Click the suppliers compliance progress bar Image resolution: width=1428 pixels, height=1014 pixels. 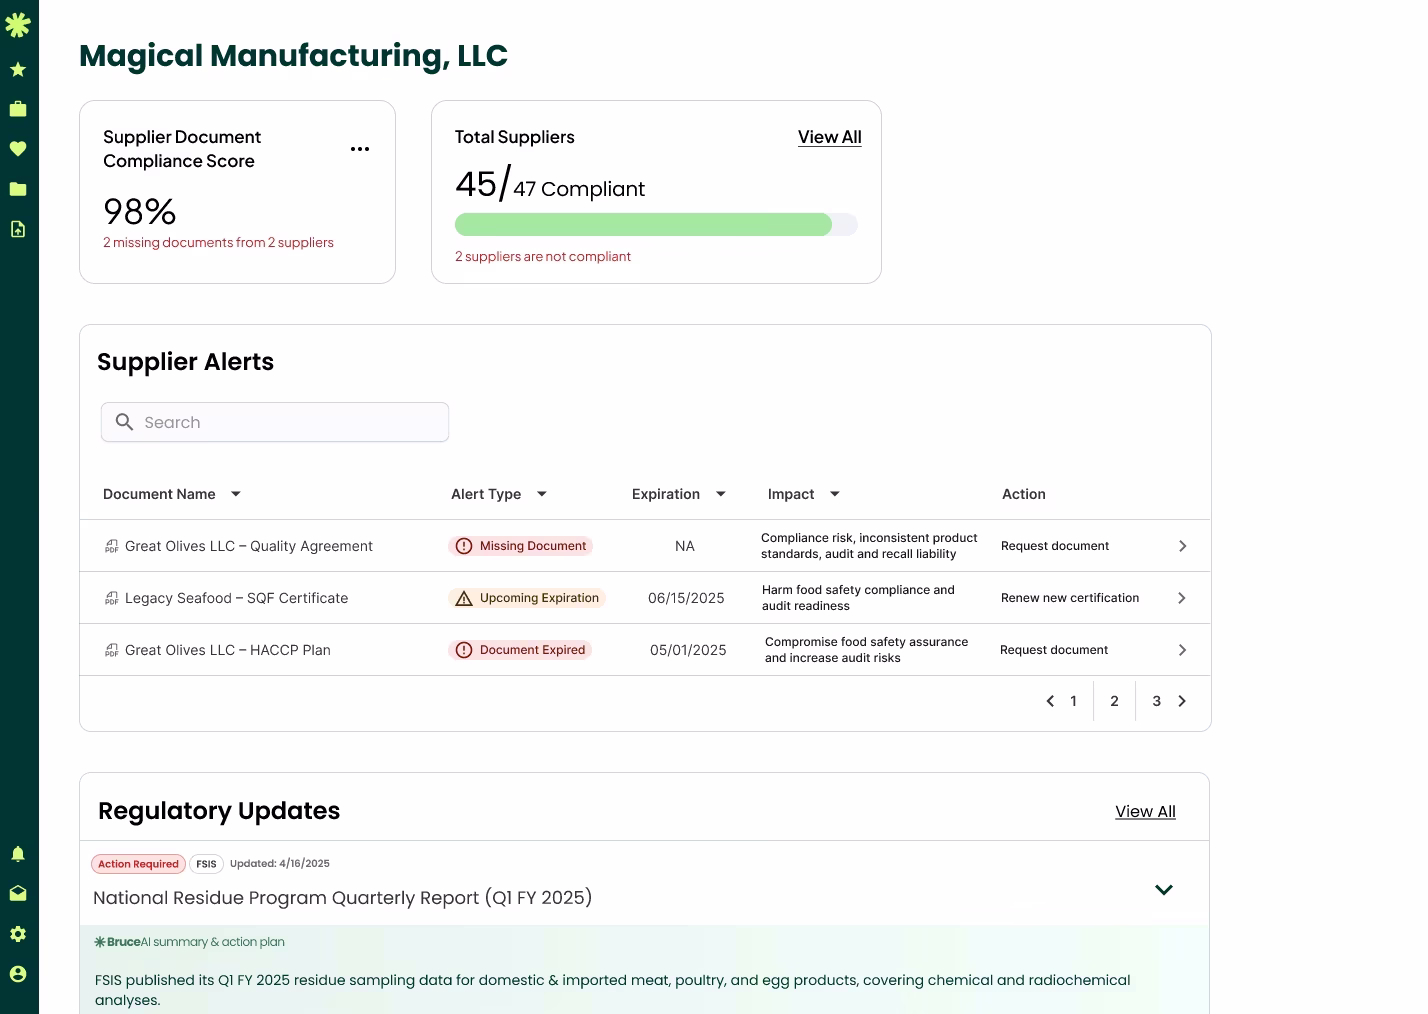click(x=656, y=225)
